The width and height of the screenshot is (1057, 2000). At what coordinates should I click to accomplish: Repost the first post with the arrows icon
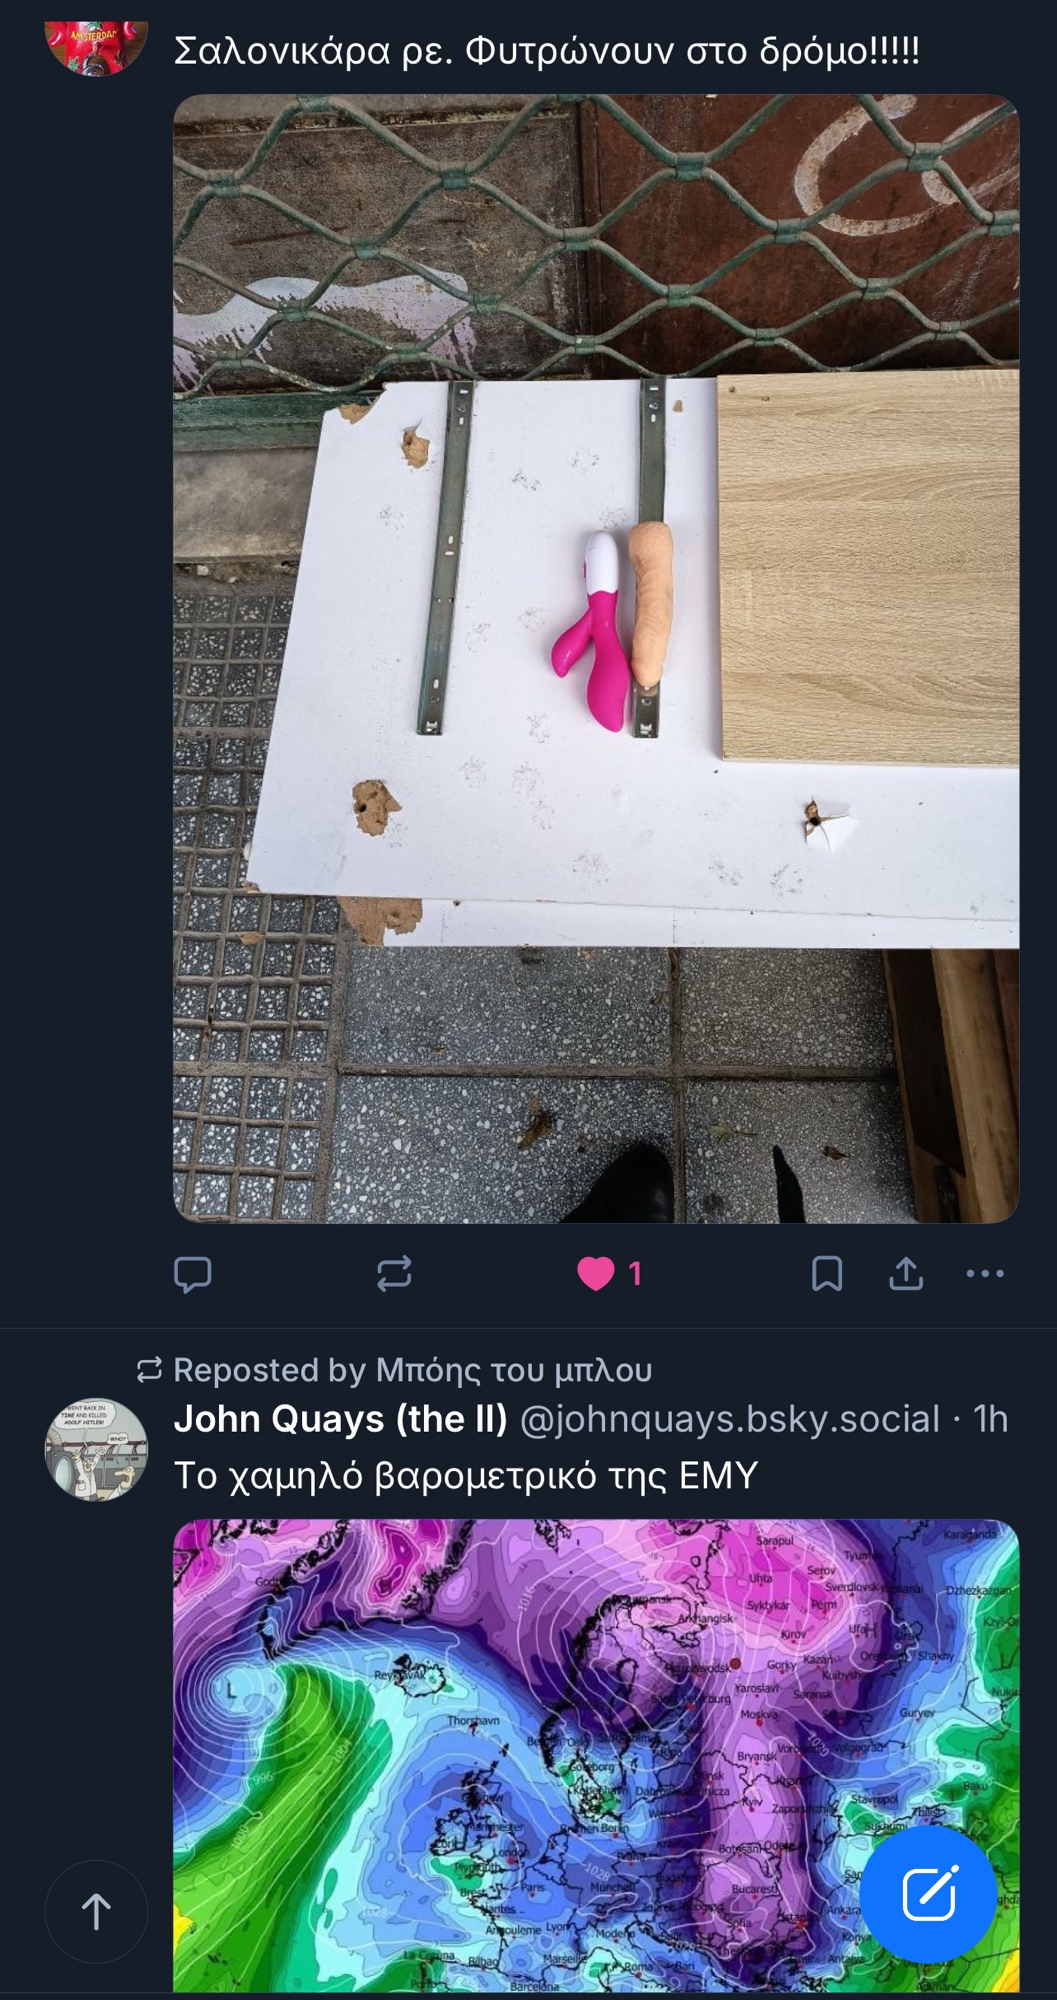[394, 1274]
